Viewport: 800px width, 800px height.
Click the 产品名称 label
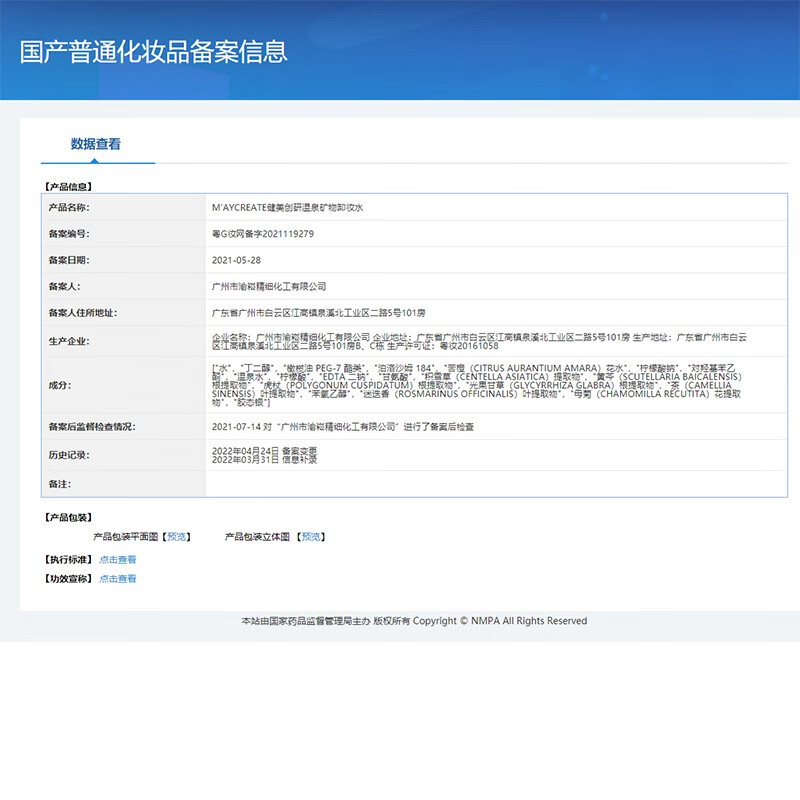pyautogui.click(x=69, y=208)
